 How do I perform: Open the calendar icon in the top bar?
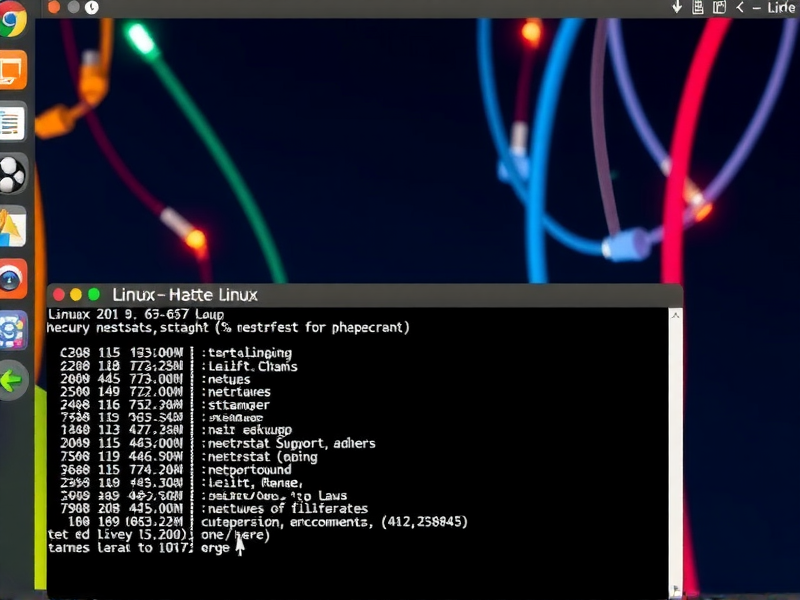pos(698,8)
